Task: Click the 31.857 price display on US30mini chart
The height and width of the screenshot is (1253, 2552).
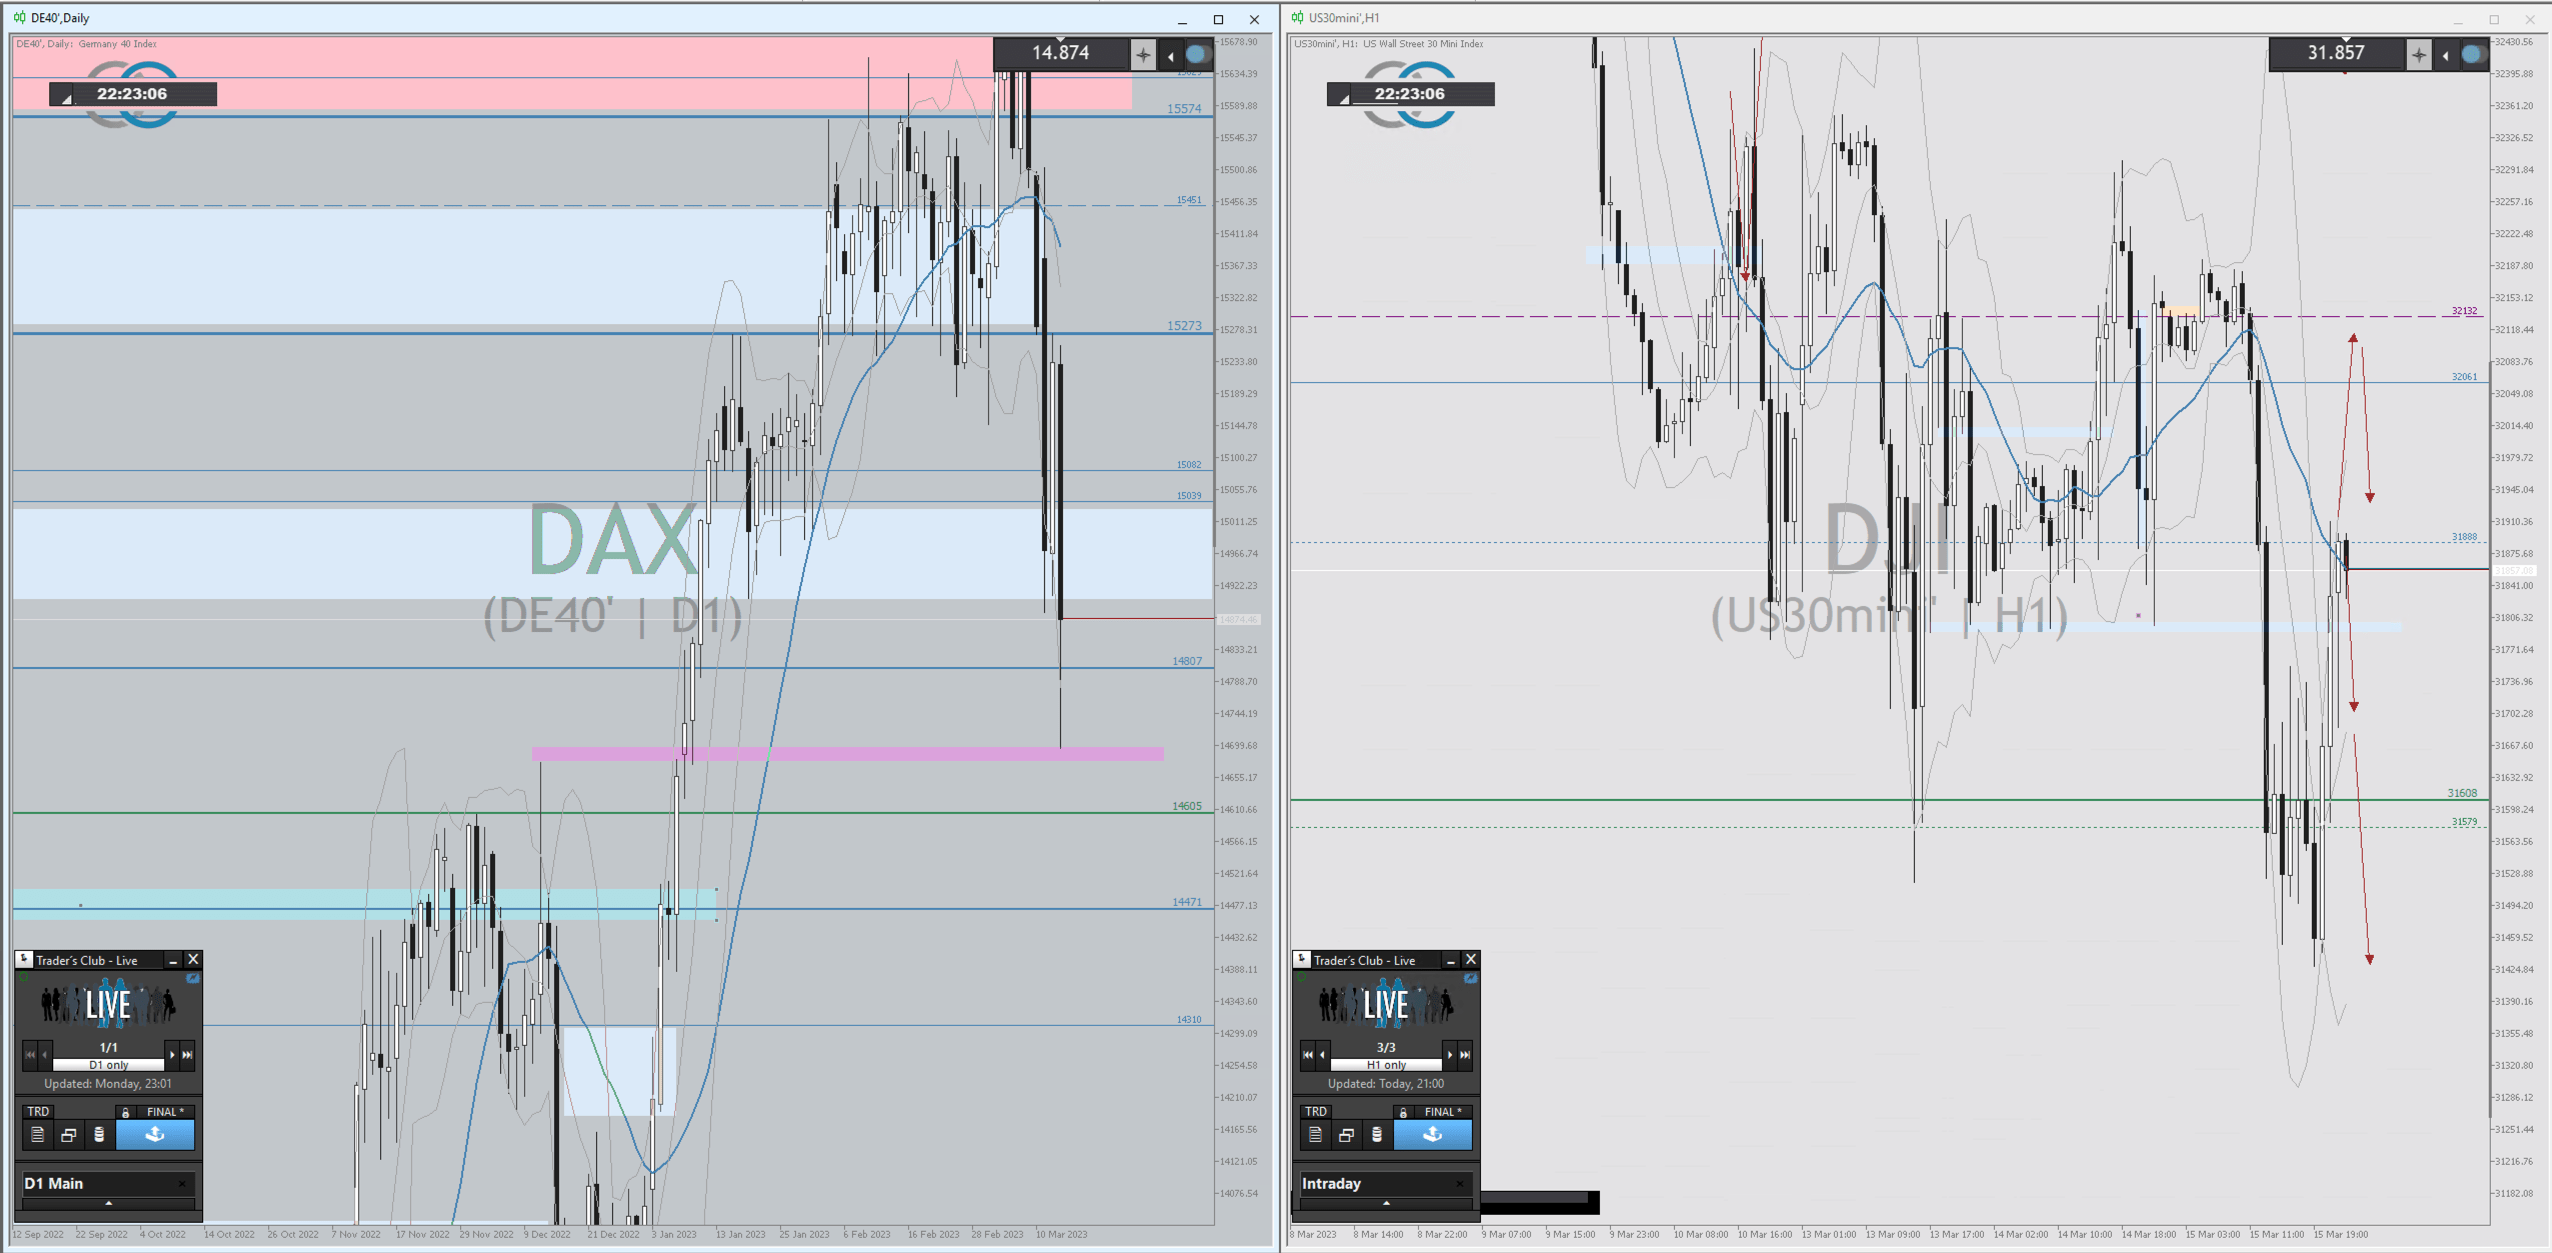Action: [x=2336, y=53]
